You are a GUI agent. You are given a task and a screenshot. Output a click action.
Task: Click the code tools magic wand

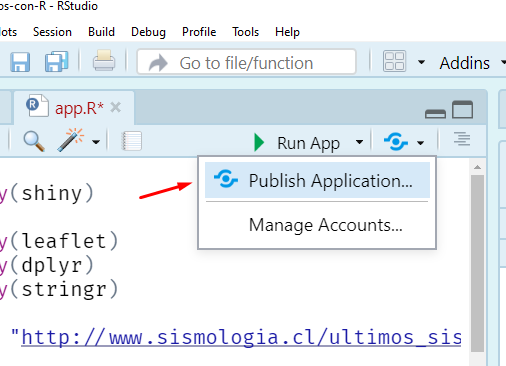tap(71, 140)
